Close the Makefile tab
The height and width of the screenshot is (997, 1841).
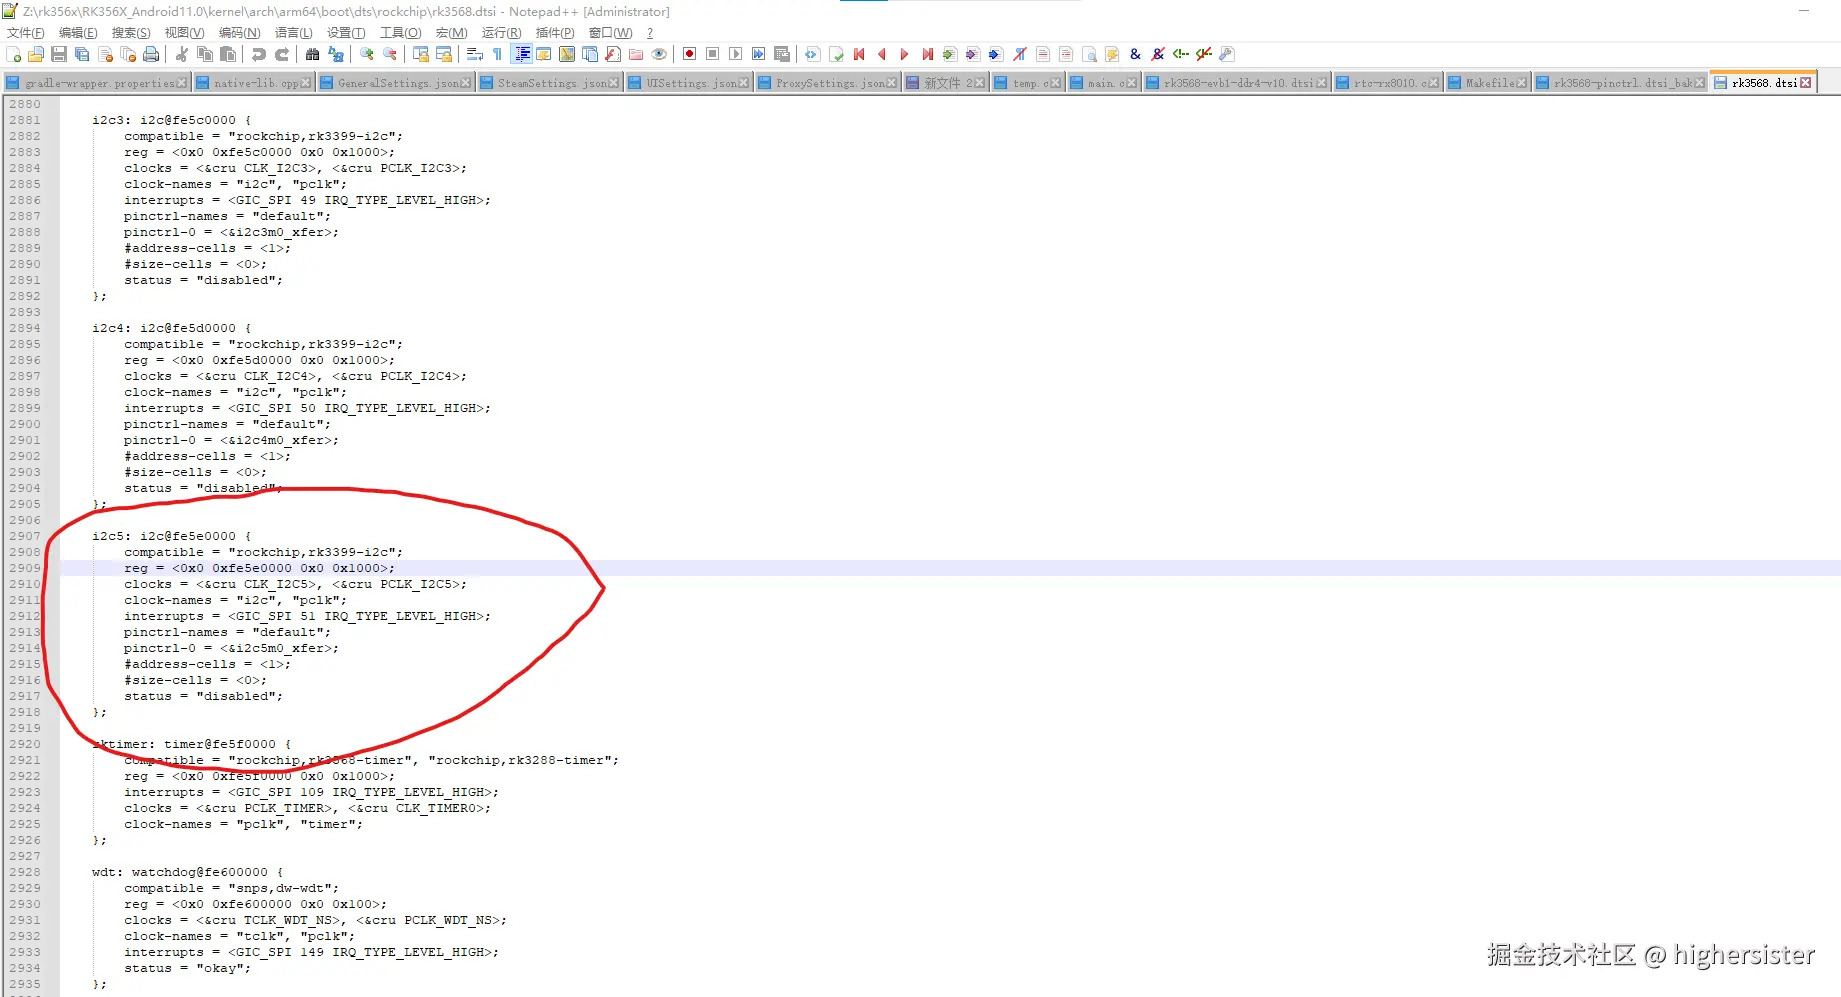pyautogui.click(x=1522, y=83)
